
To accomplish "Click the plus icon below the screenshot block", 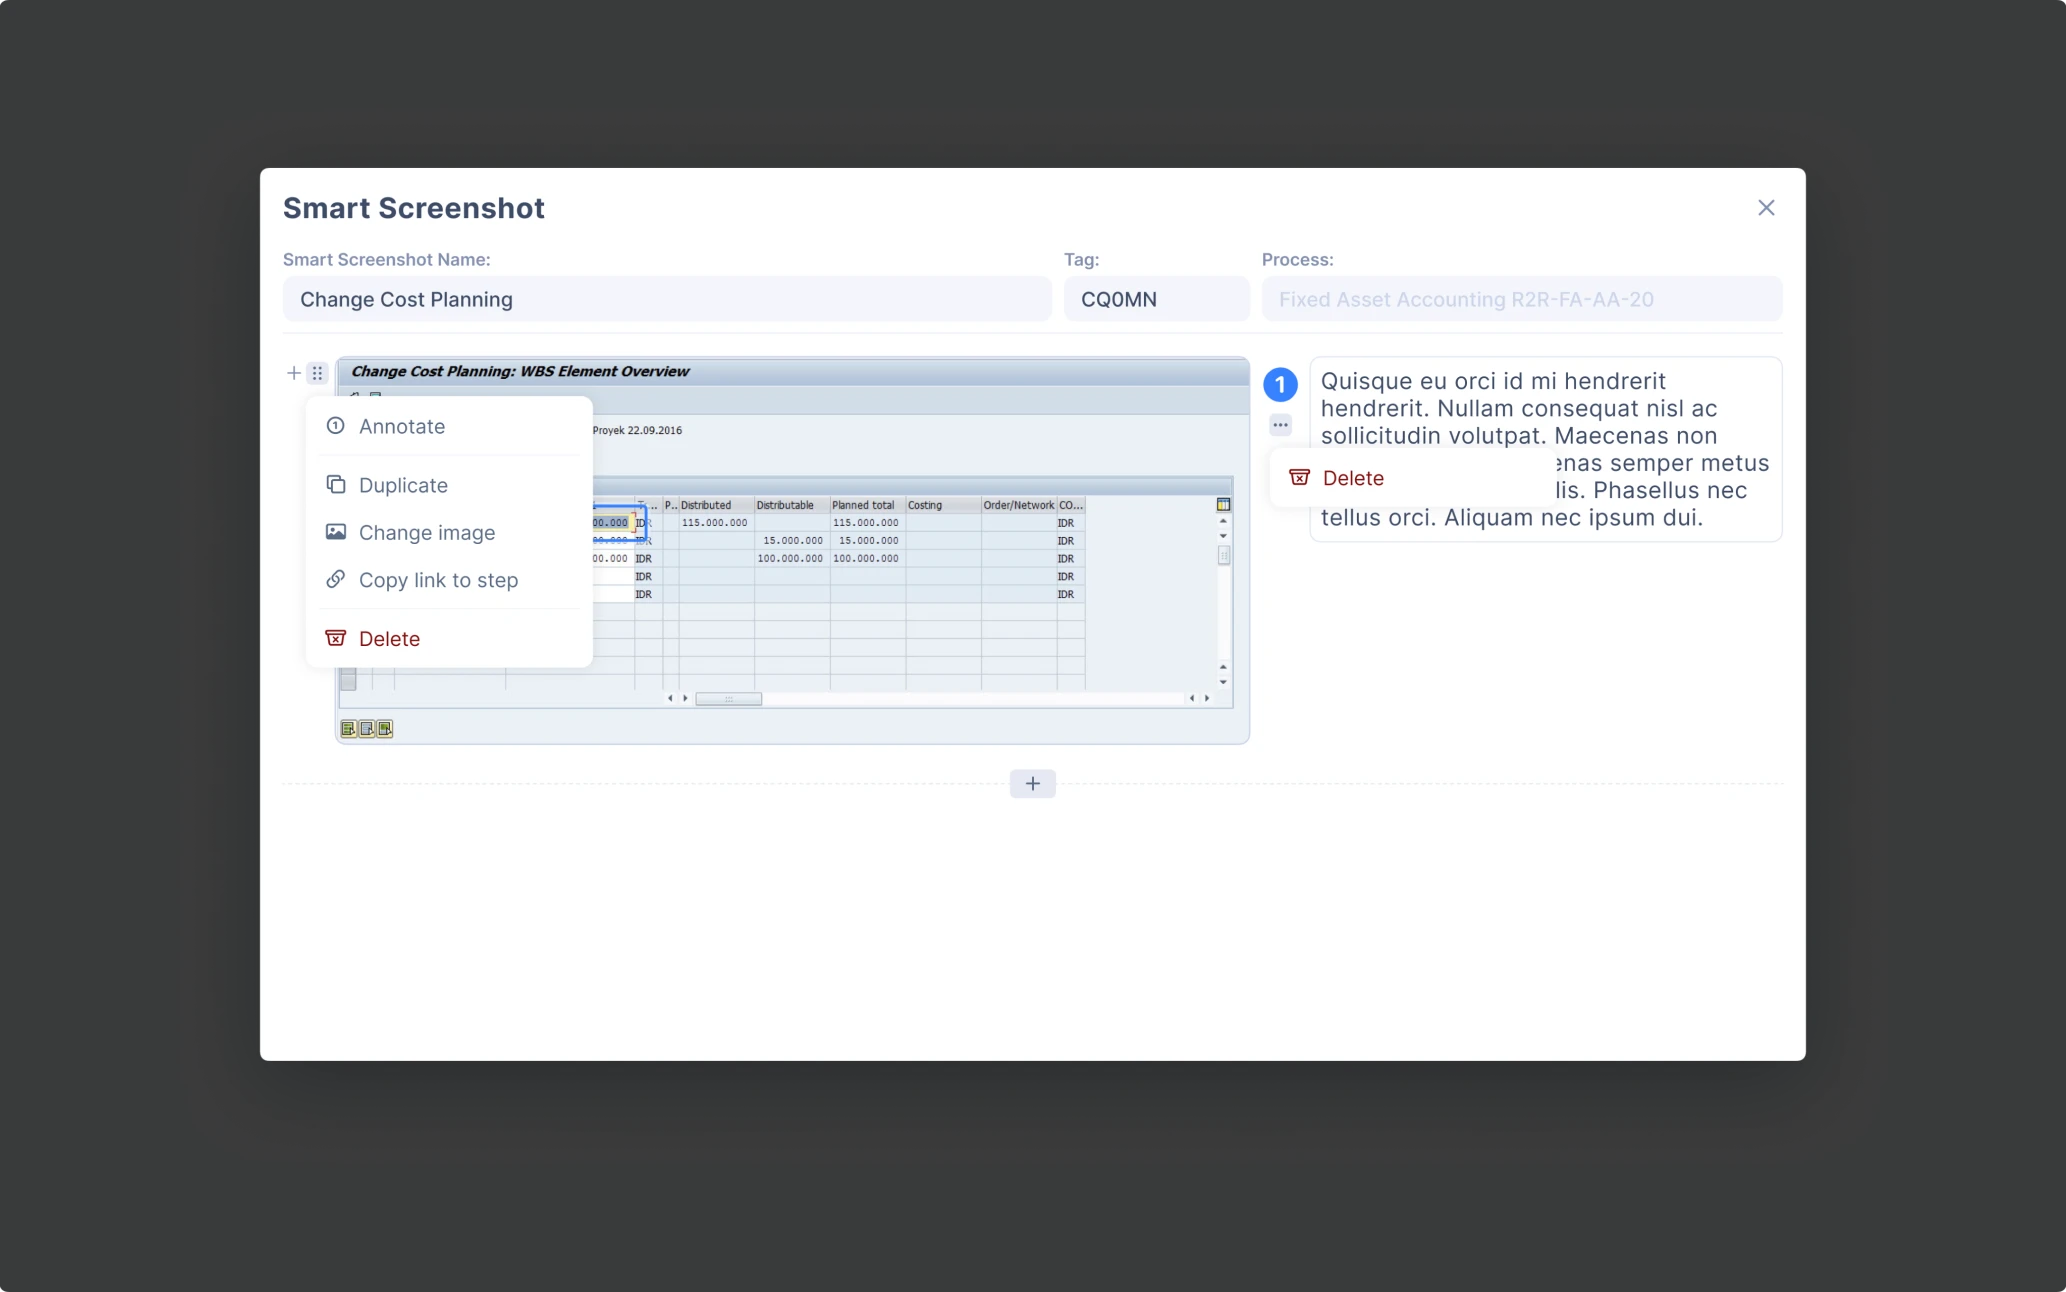I will (x=1032, y=783).
